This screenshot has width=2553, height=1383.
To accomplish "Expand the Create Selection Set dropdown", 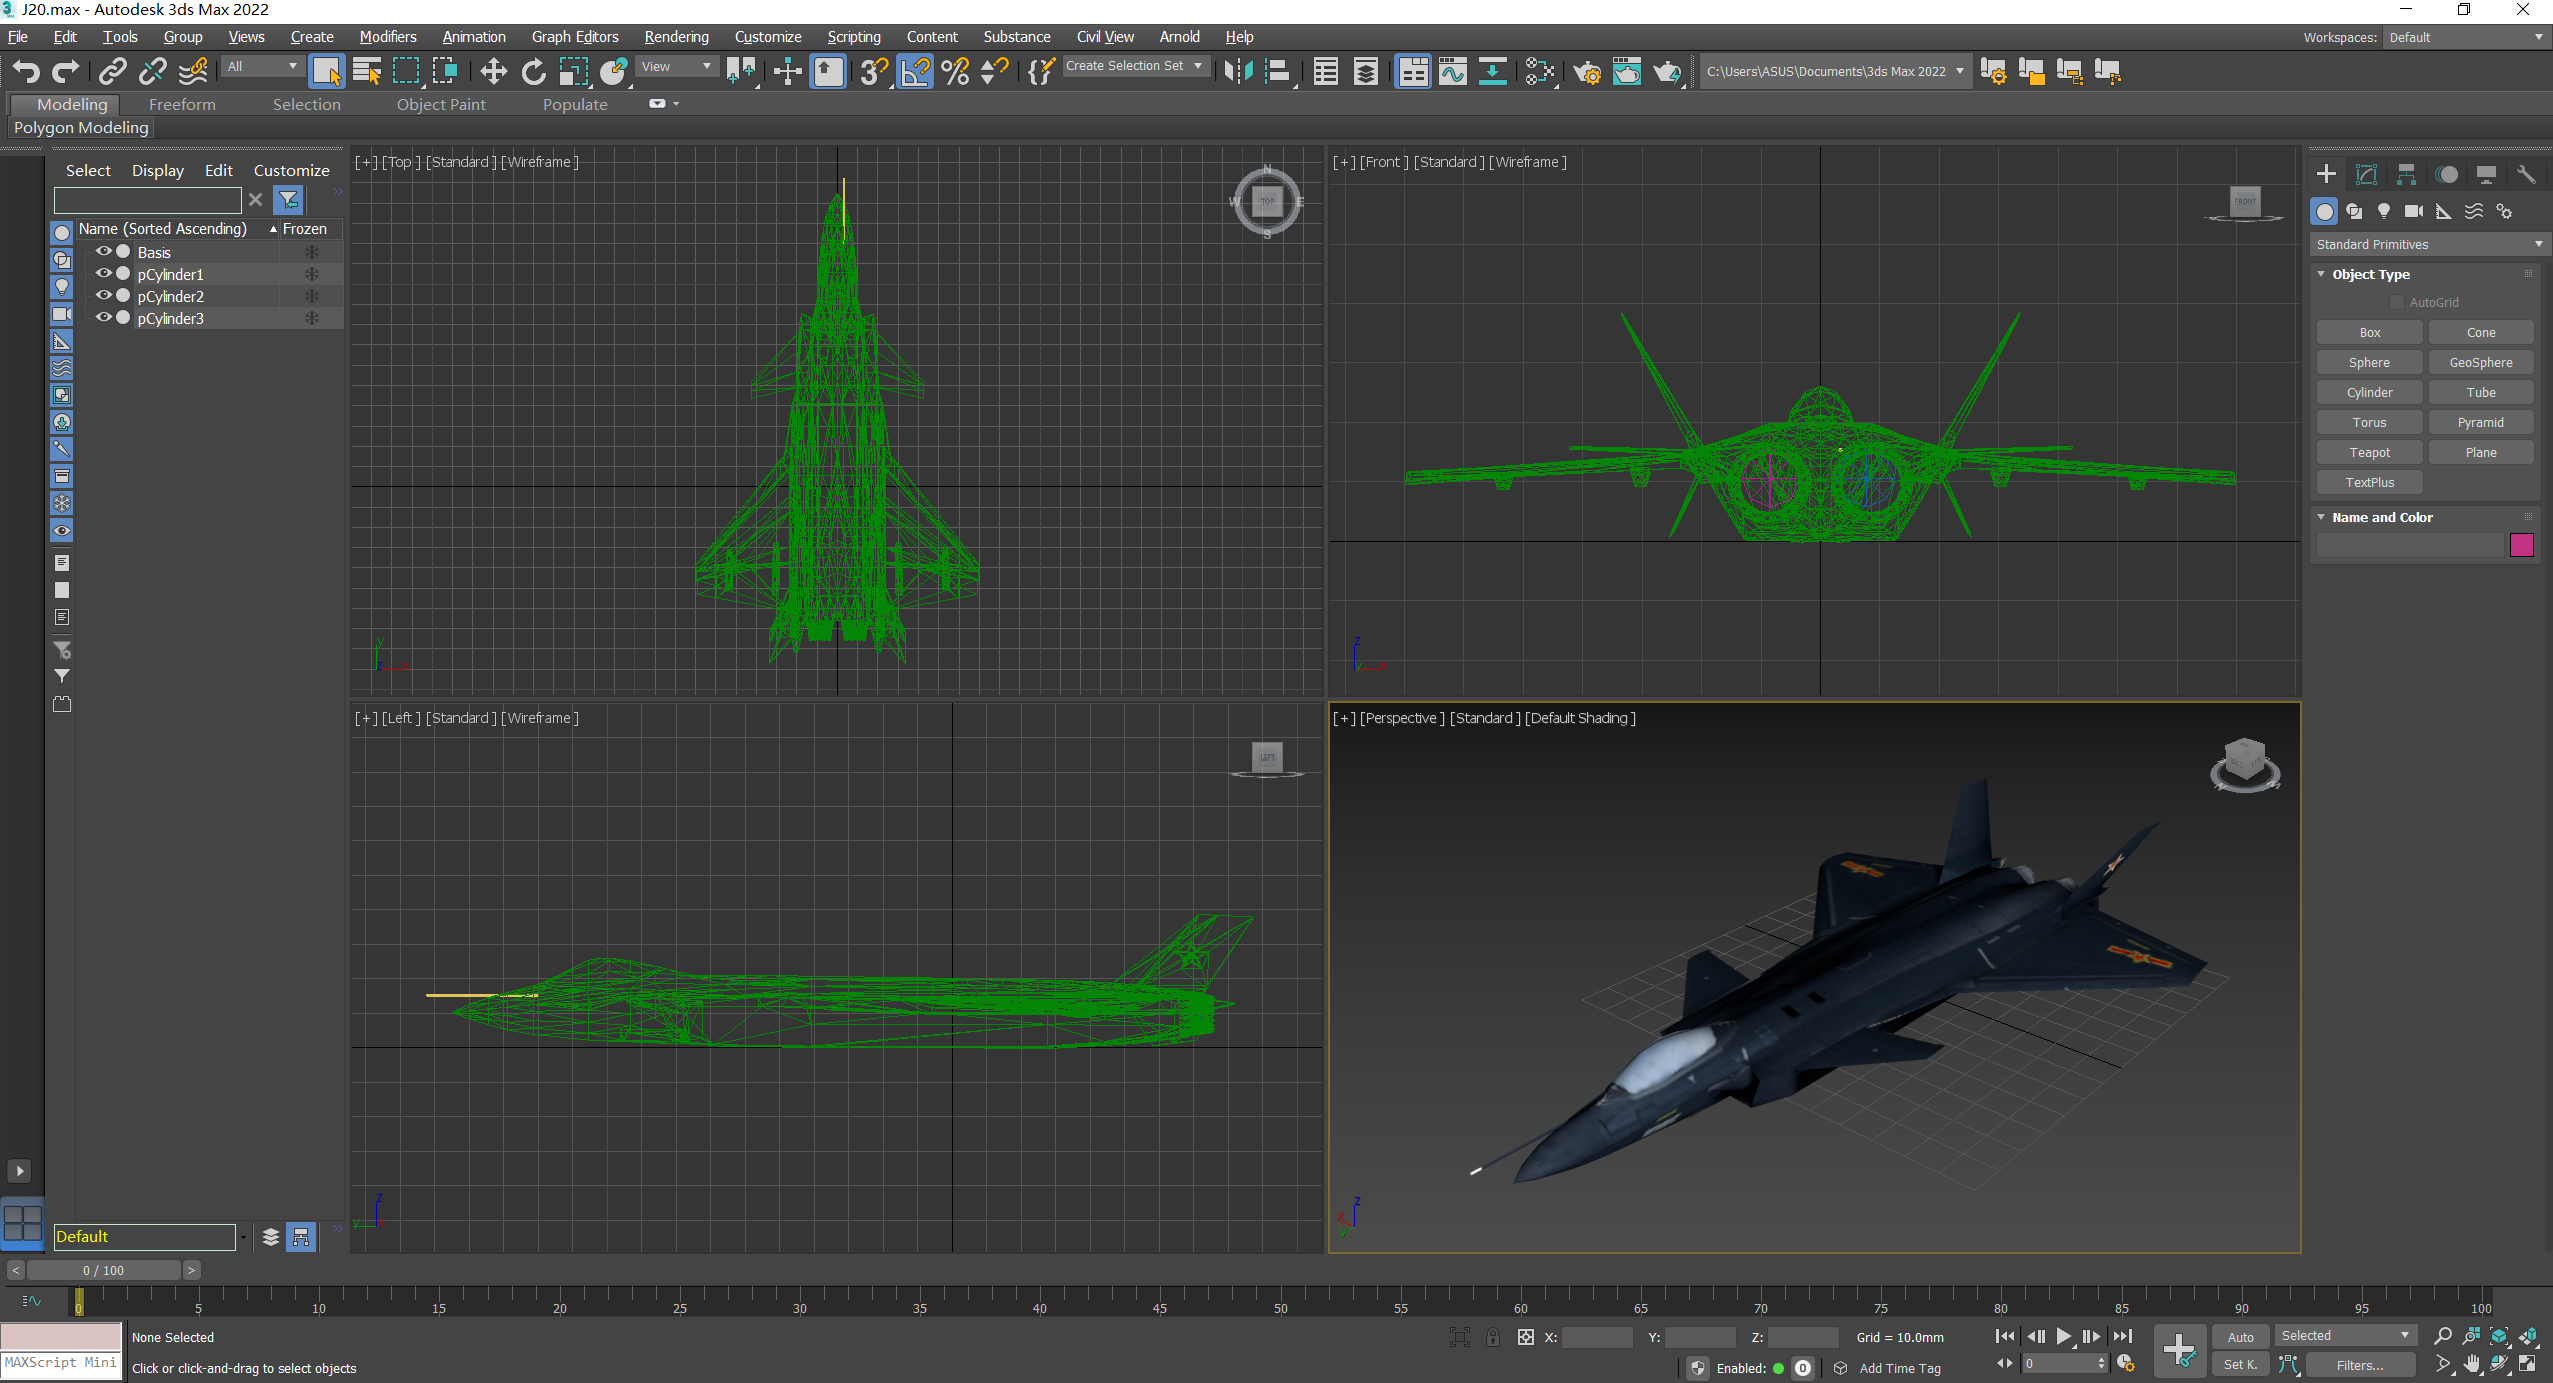I will tap(1197, 66).
